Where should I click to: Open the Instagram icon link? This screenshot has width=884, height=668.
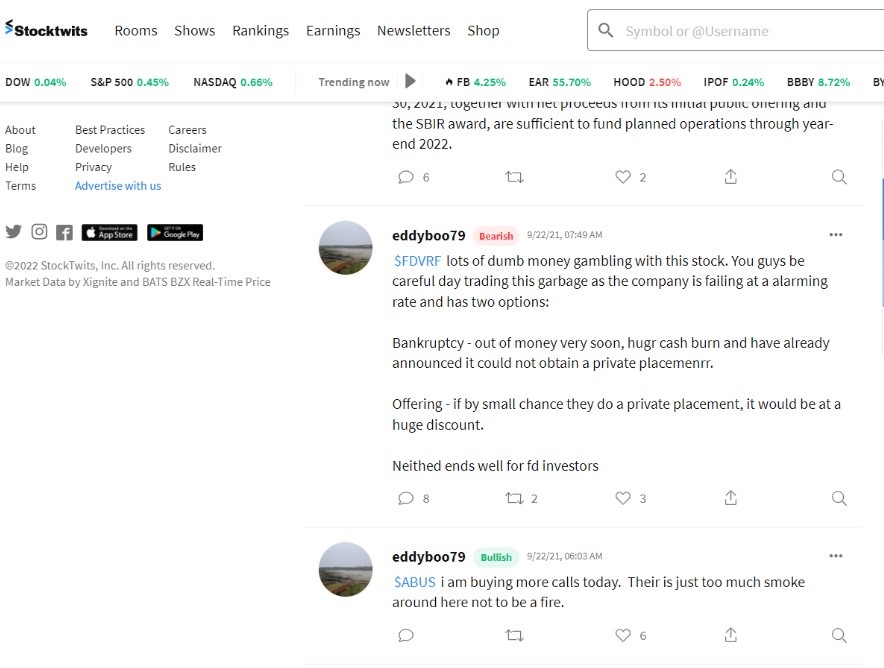[39, 232]
